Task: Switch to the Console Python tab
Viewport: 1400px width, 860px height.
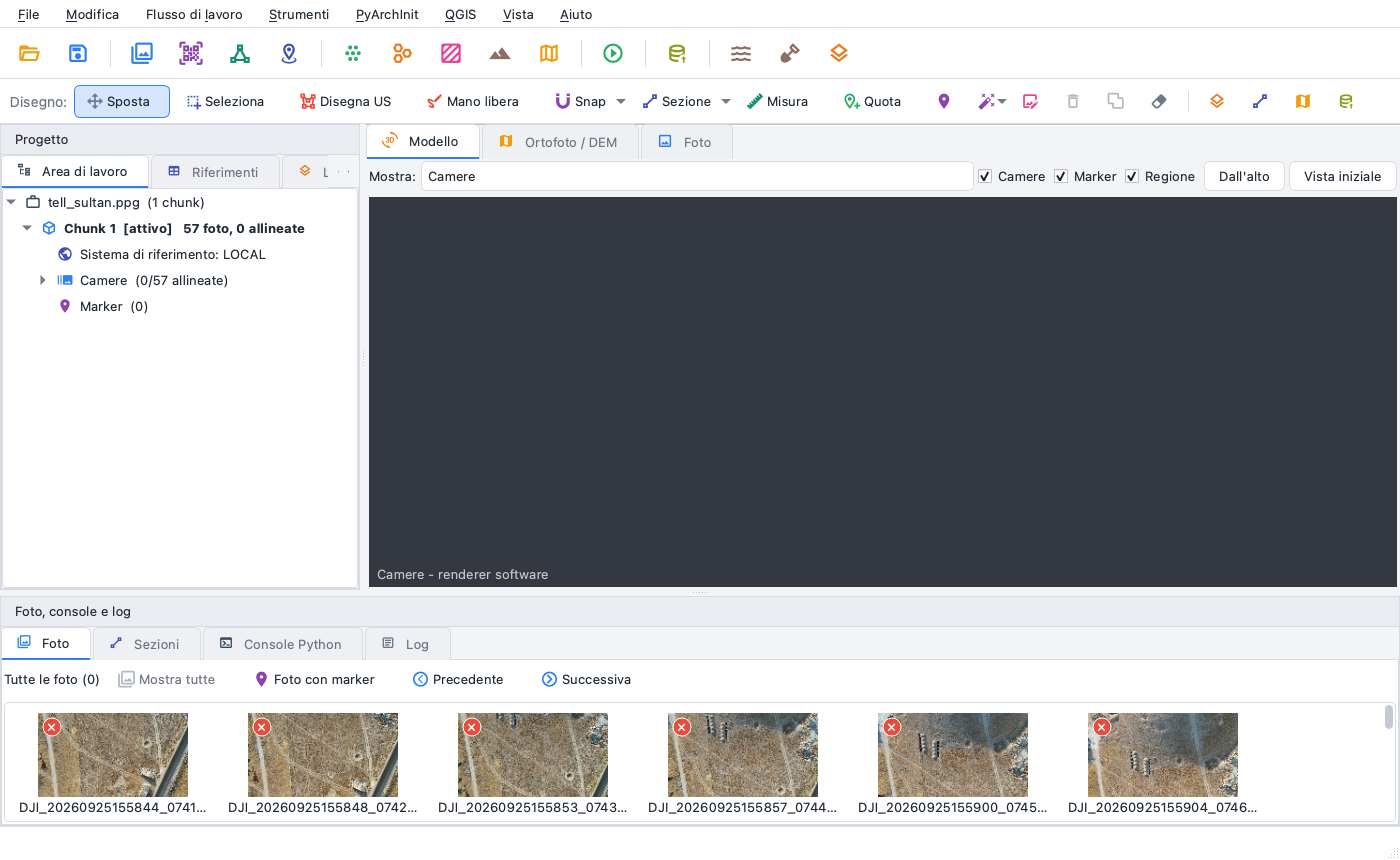Action: pyautogui.click(x=281, y=644)
